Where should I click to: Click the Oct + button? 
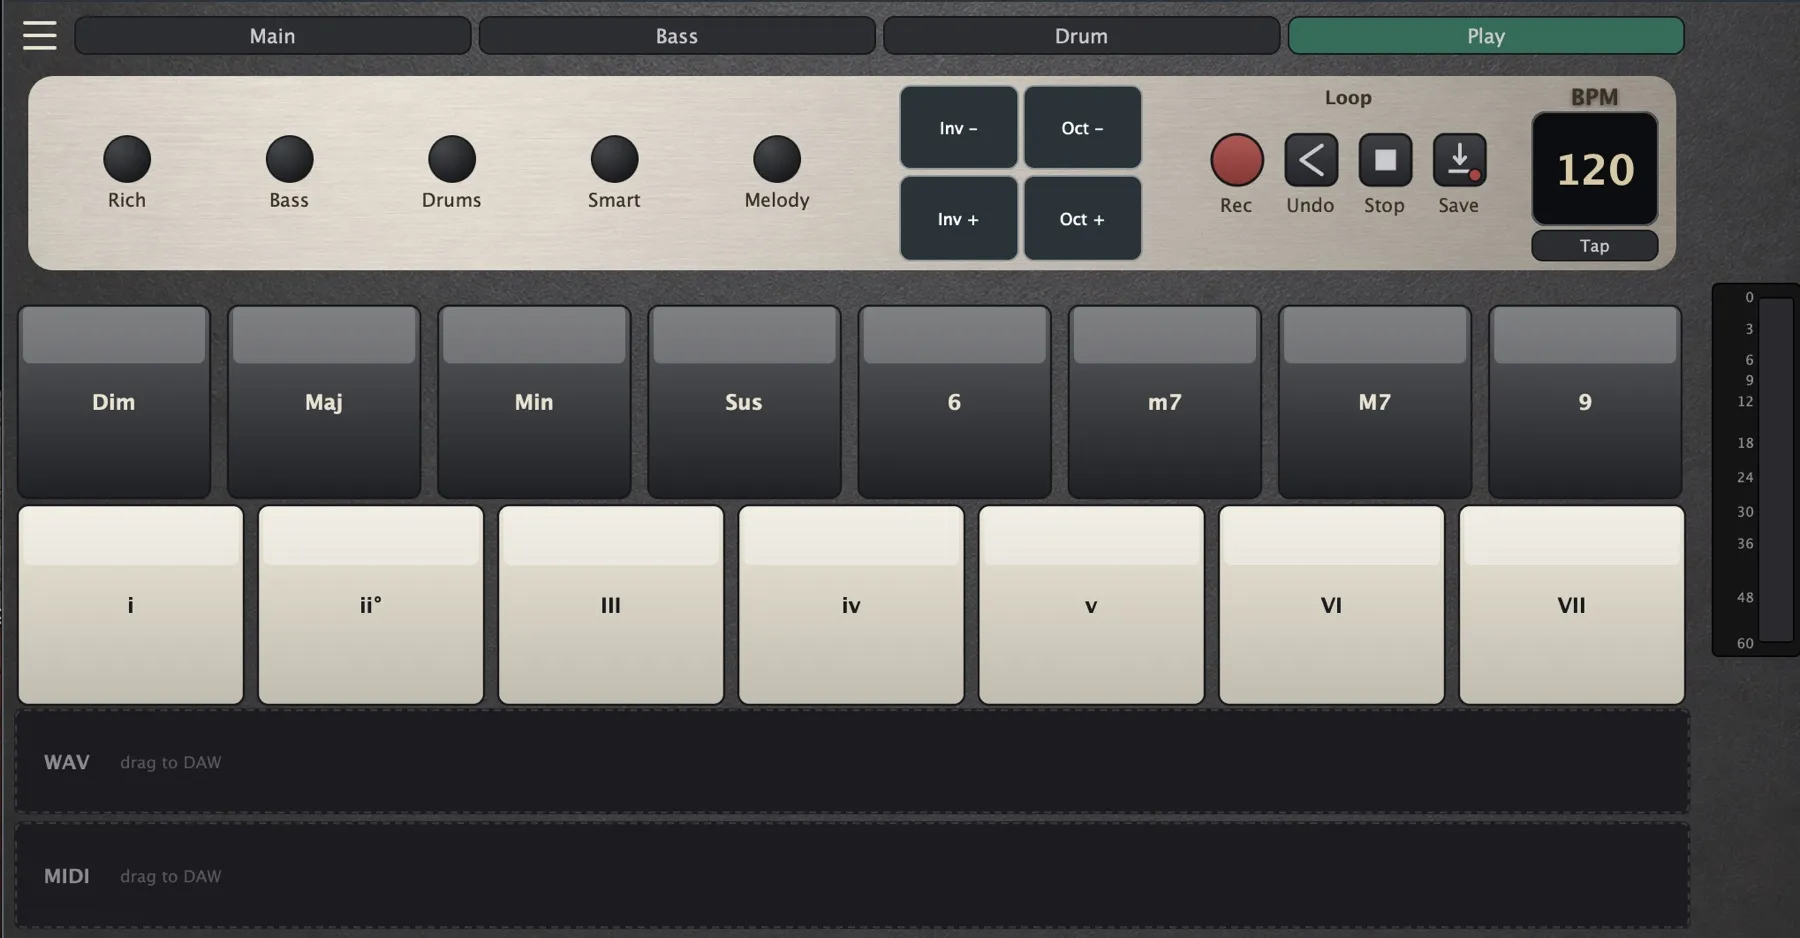pos(1082,218)
